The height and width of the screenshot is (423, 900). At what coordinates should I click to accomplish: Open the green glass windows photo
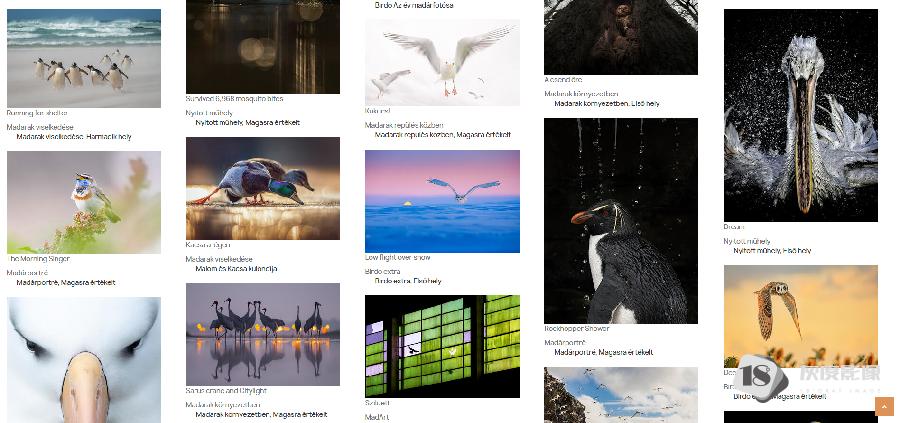[443, 346]
